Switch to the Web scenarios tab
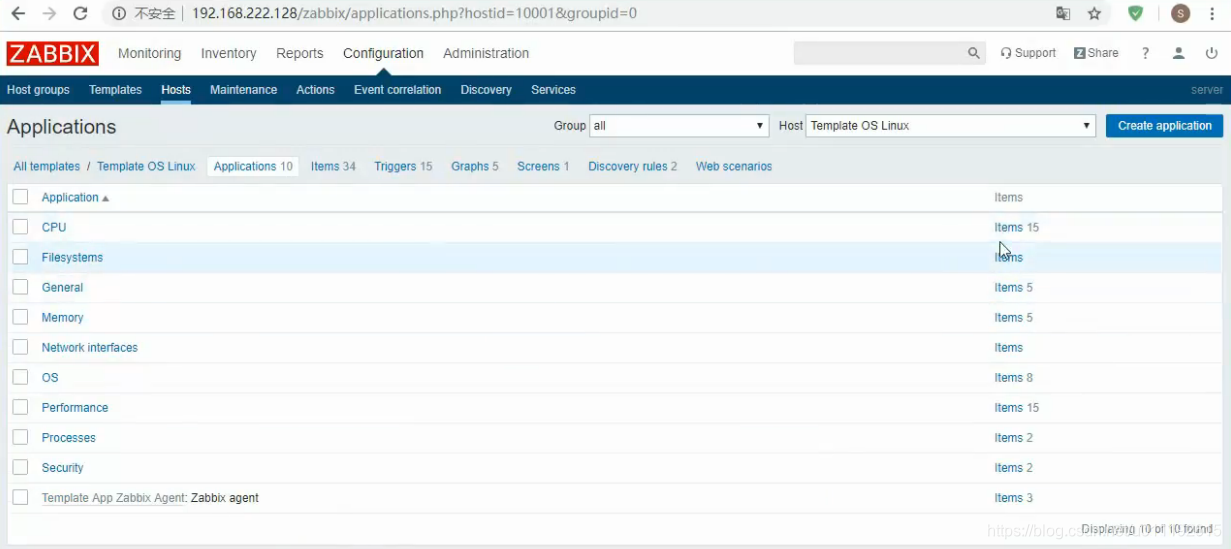1231x549 pixels. 734,166
